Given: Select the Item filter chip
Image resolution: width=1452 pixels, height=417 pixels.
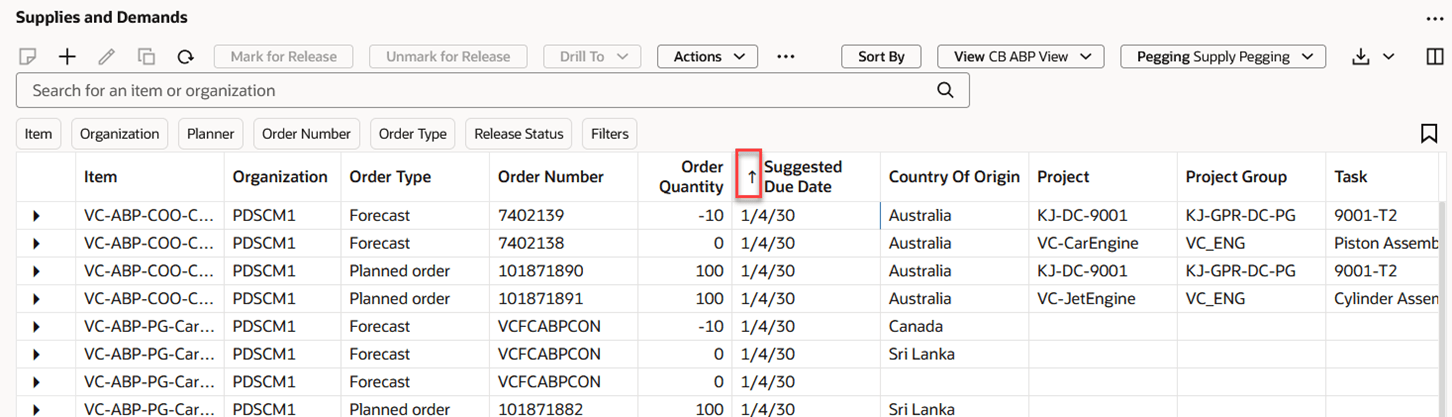Looking at the screenshot, I should [x=38, y=134].
